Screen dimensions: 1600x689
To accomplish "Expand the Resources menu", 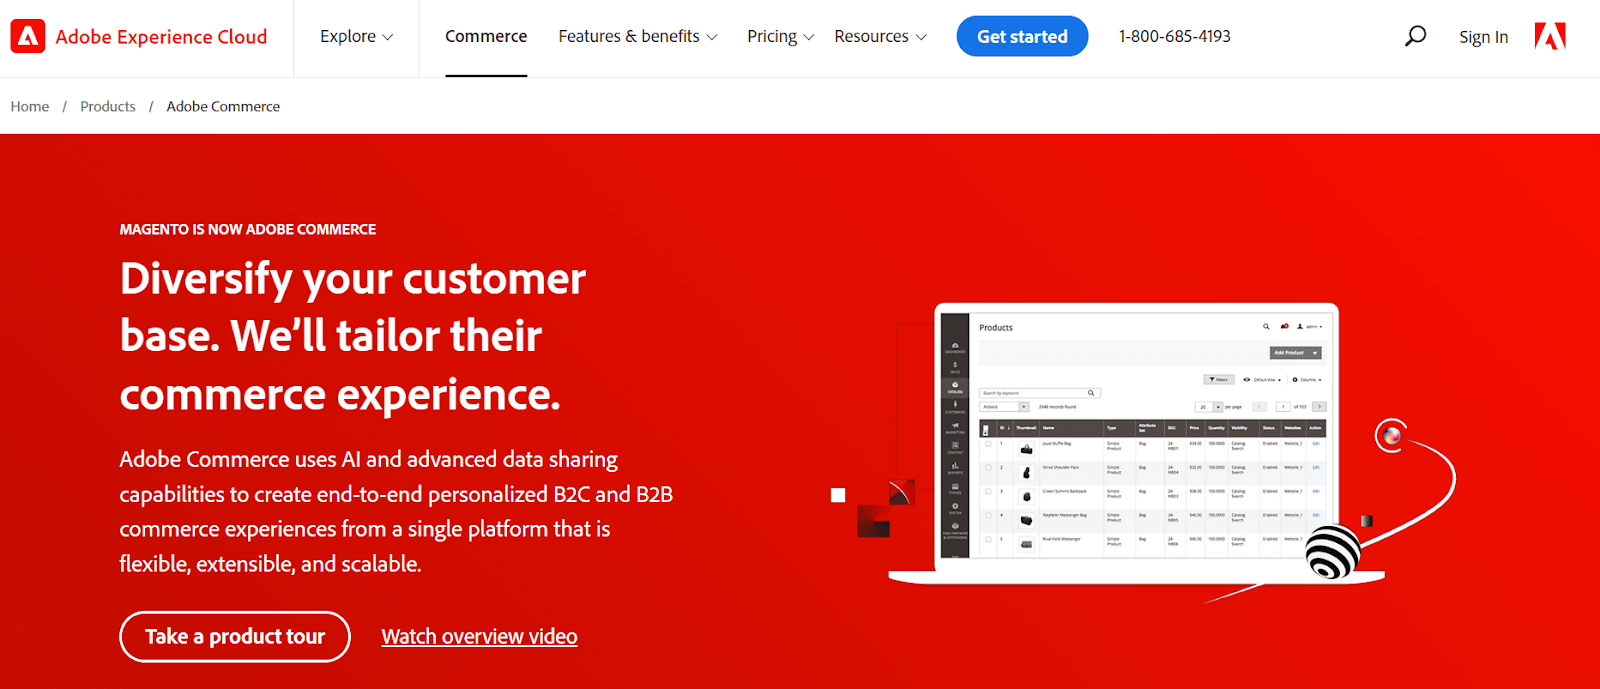I will (x=881, y=37).
